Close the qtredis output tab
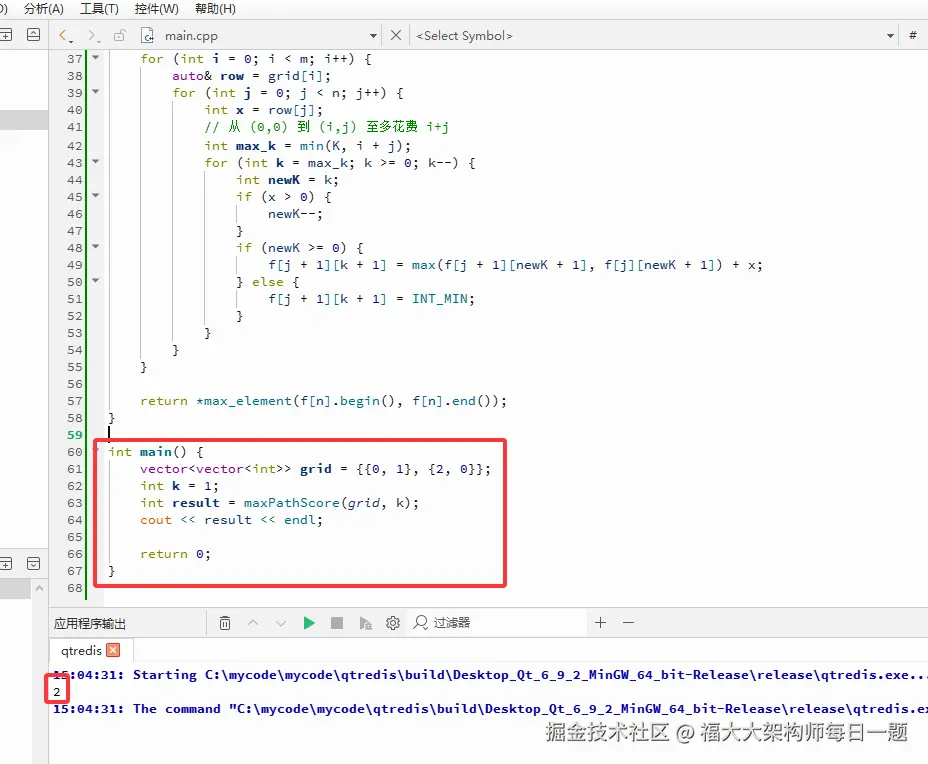The width and height of the screenshot is (928, 764). pyautogui.click(x=113, y=650)
